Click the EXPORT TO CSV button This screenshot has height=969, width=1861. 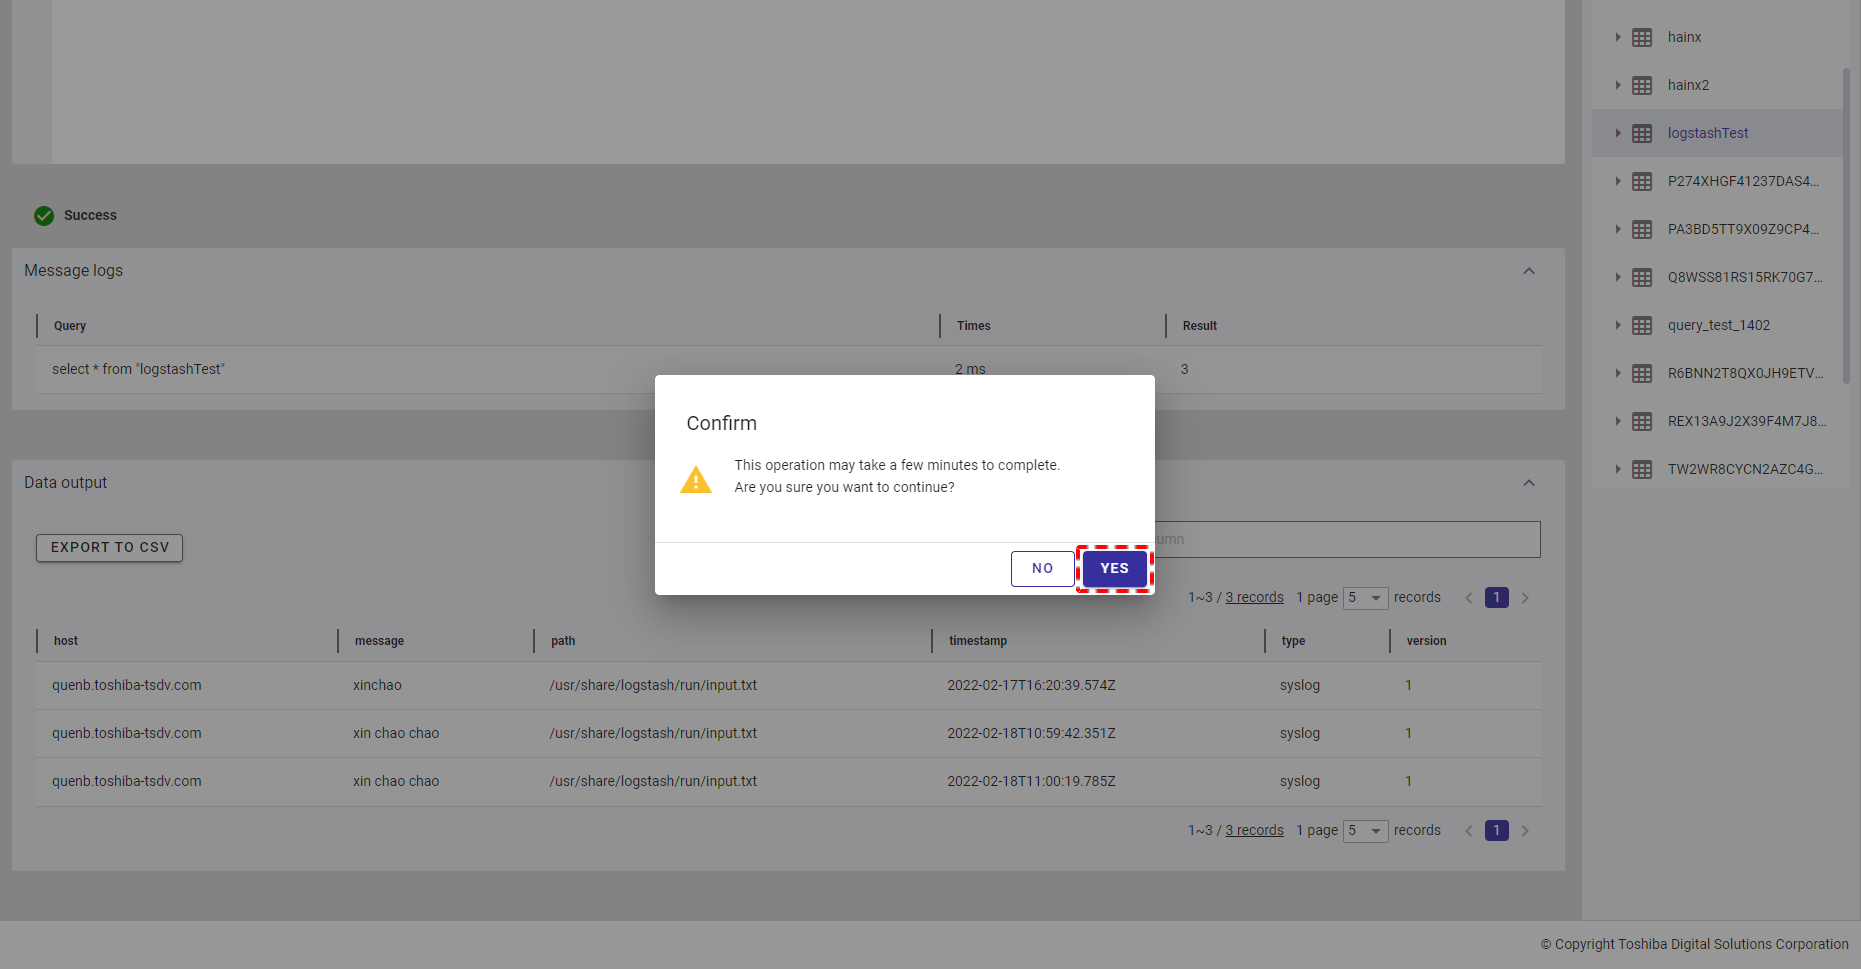point(109,547)
